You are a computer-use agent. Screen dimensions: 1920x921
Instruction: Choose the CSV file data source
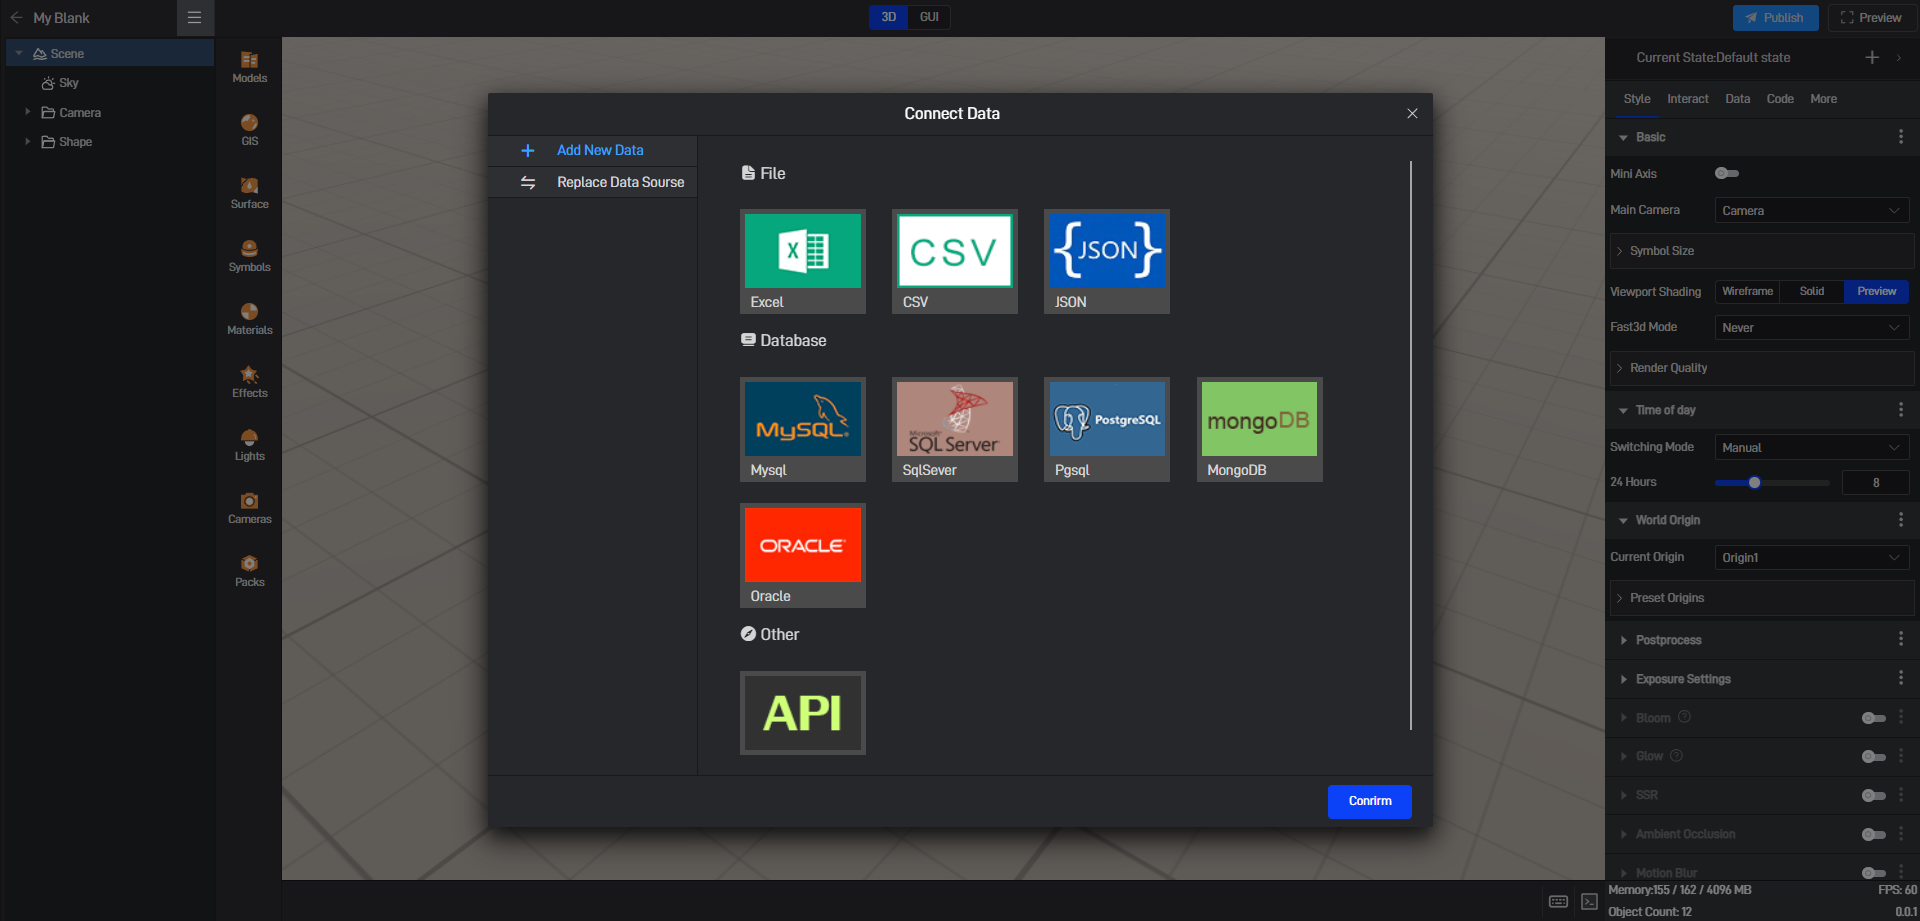(x=954, y=261)
